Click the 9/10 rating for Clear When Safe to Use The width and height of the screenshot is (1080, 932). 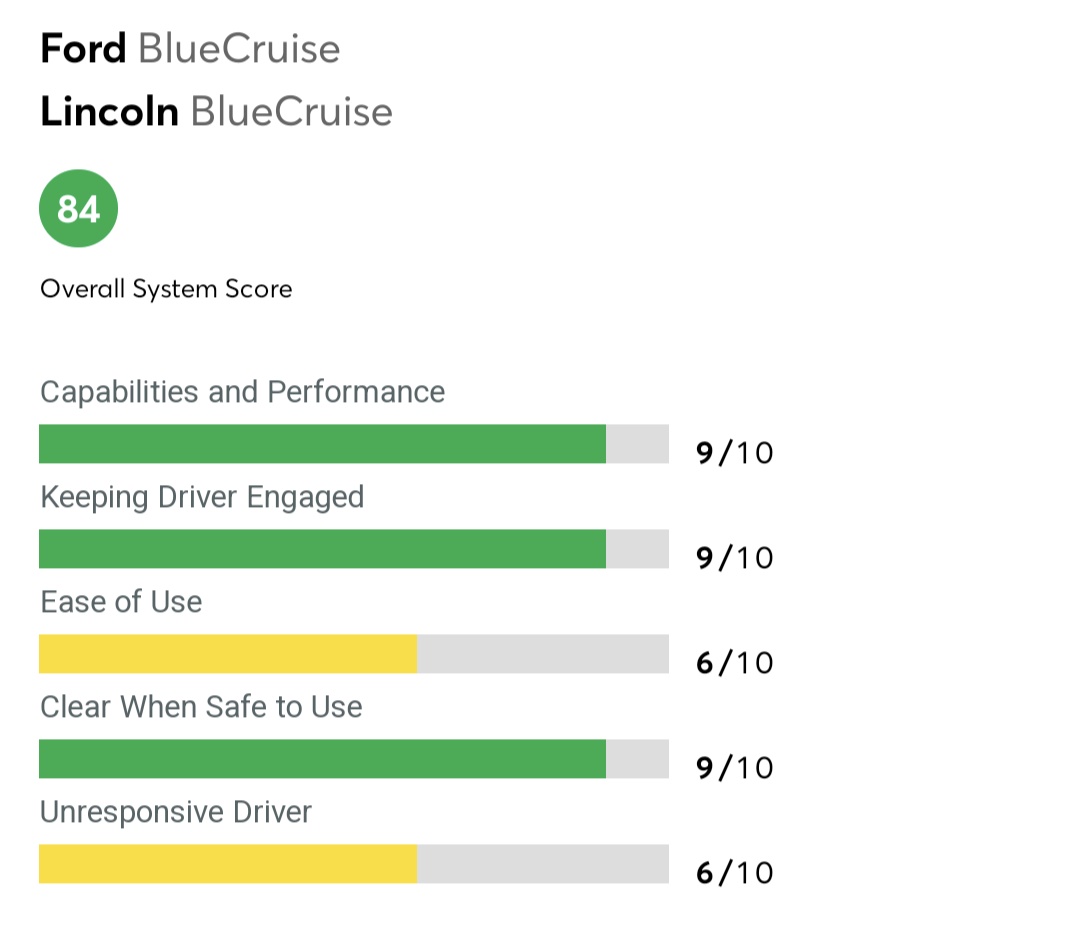point(734,768)
